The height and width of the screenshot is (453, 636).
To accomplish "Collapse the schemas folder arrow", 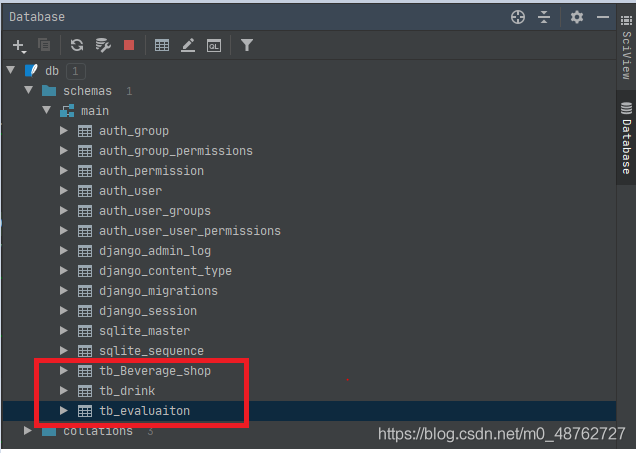I will (x=28, y=90).
